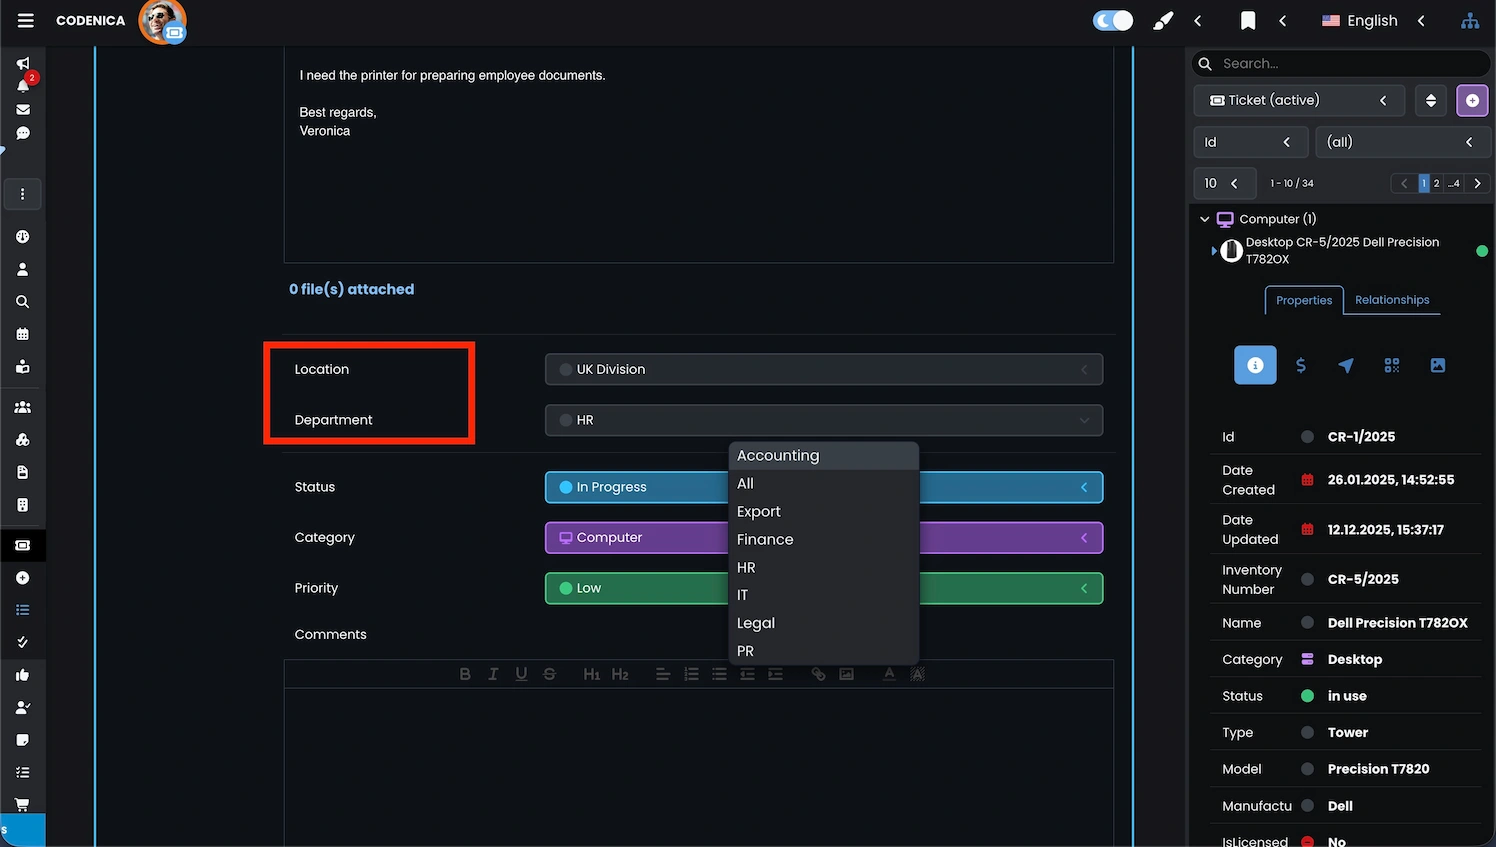Click the shopping cart icon at sidebar bottom
The width and height of the screenshot is (1496, 847).
pyautogui.click(x=22, y=804)
